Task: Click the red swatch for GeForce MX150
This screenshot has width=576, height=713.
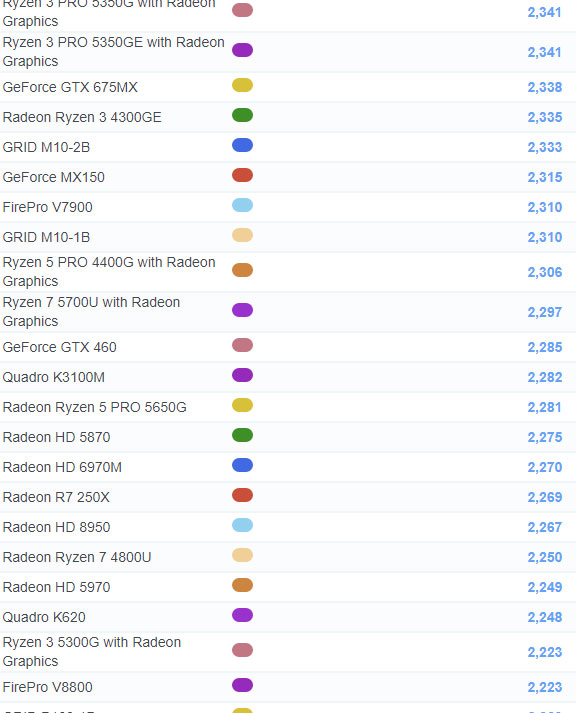Action: pyautogui.click(x=242, y=175)
